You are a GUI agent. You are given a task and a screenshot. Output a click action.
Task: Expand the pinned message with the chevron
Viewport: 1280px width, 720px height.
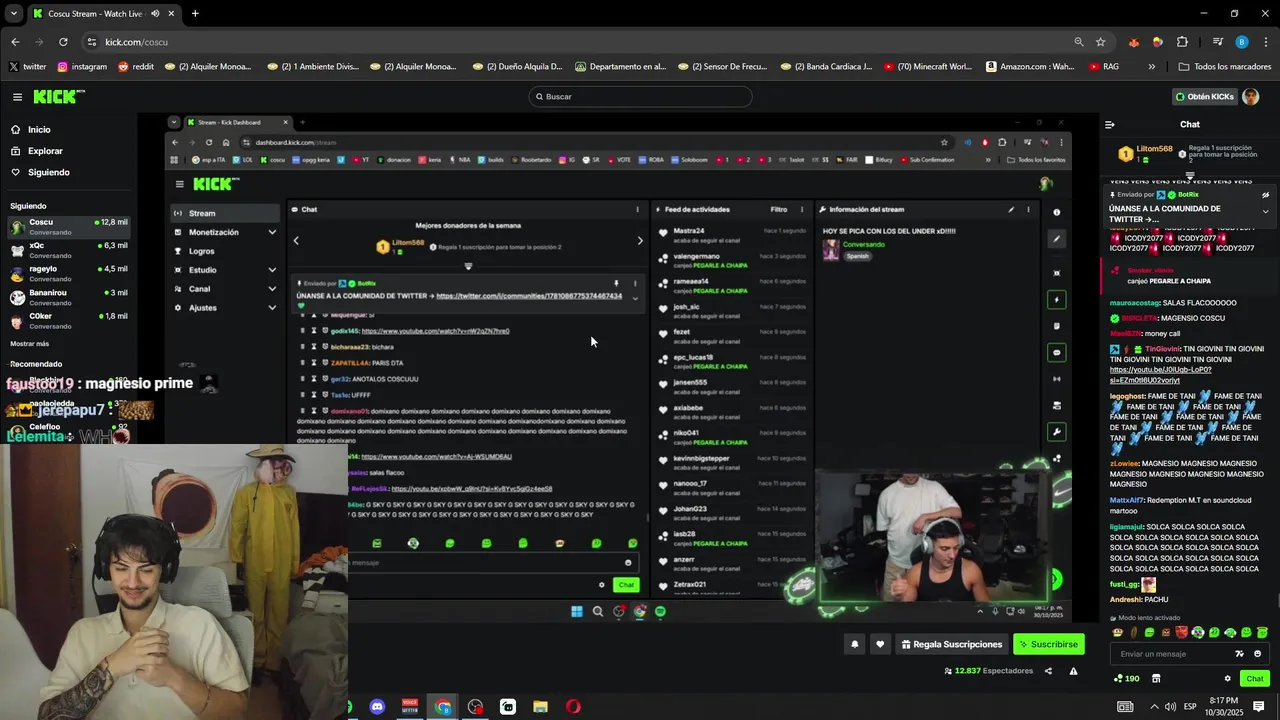(x=1265, y=212)
